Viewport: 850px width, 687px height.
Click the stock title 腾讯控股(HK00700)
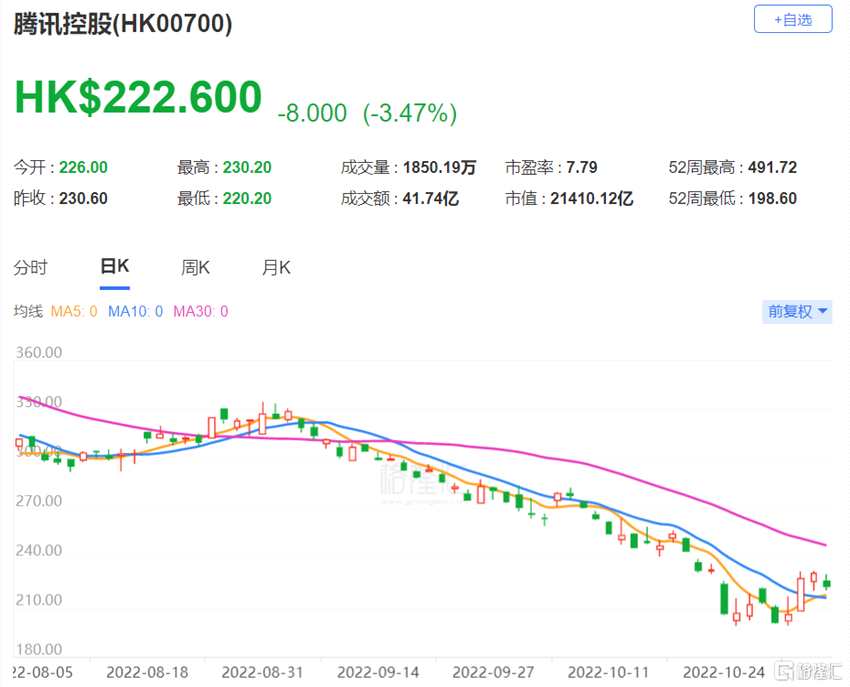click(x=123, y=23)
